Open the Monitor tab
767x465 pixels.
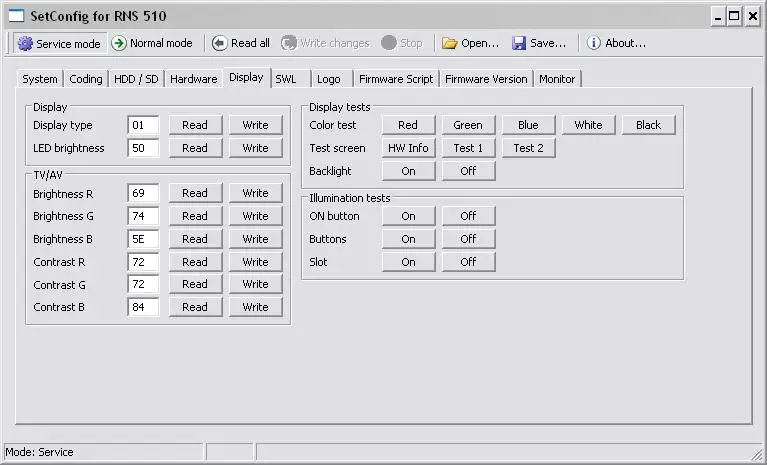click(557, 79)
